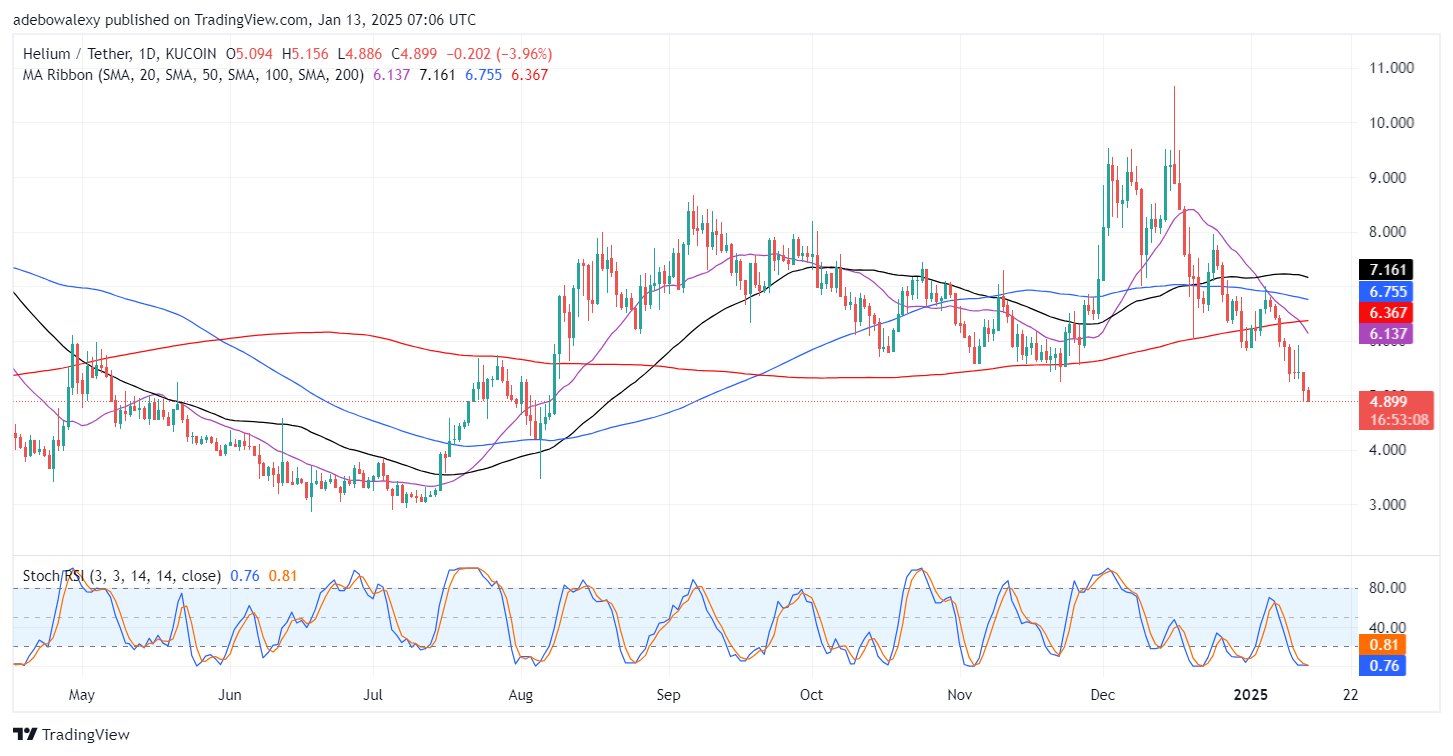Click the Sep date axis label
Viewport: 1453px width, 756px height.
[x=668, y=695]
